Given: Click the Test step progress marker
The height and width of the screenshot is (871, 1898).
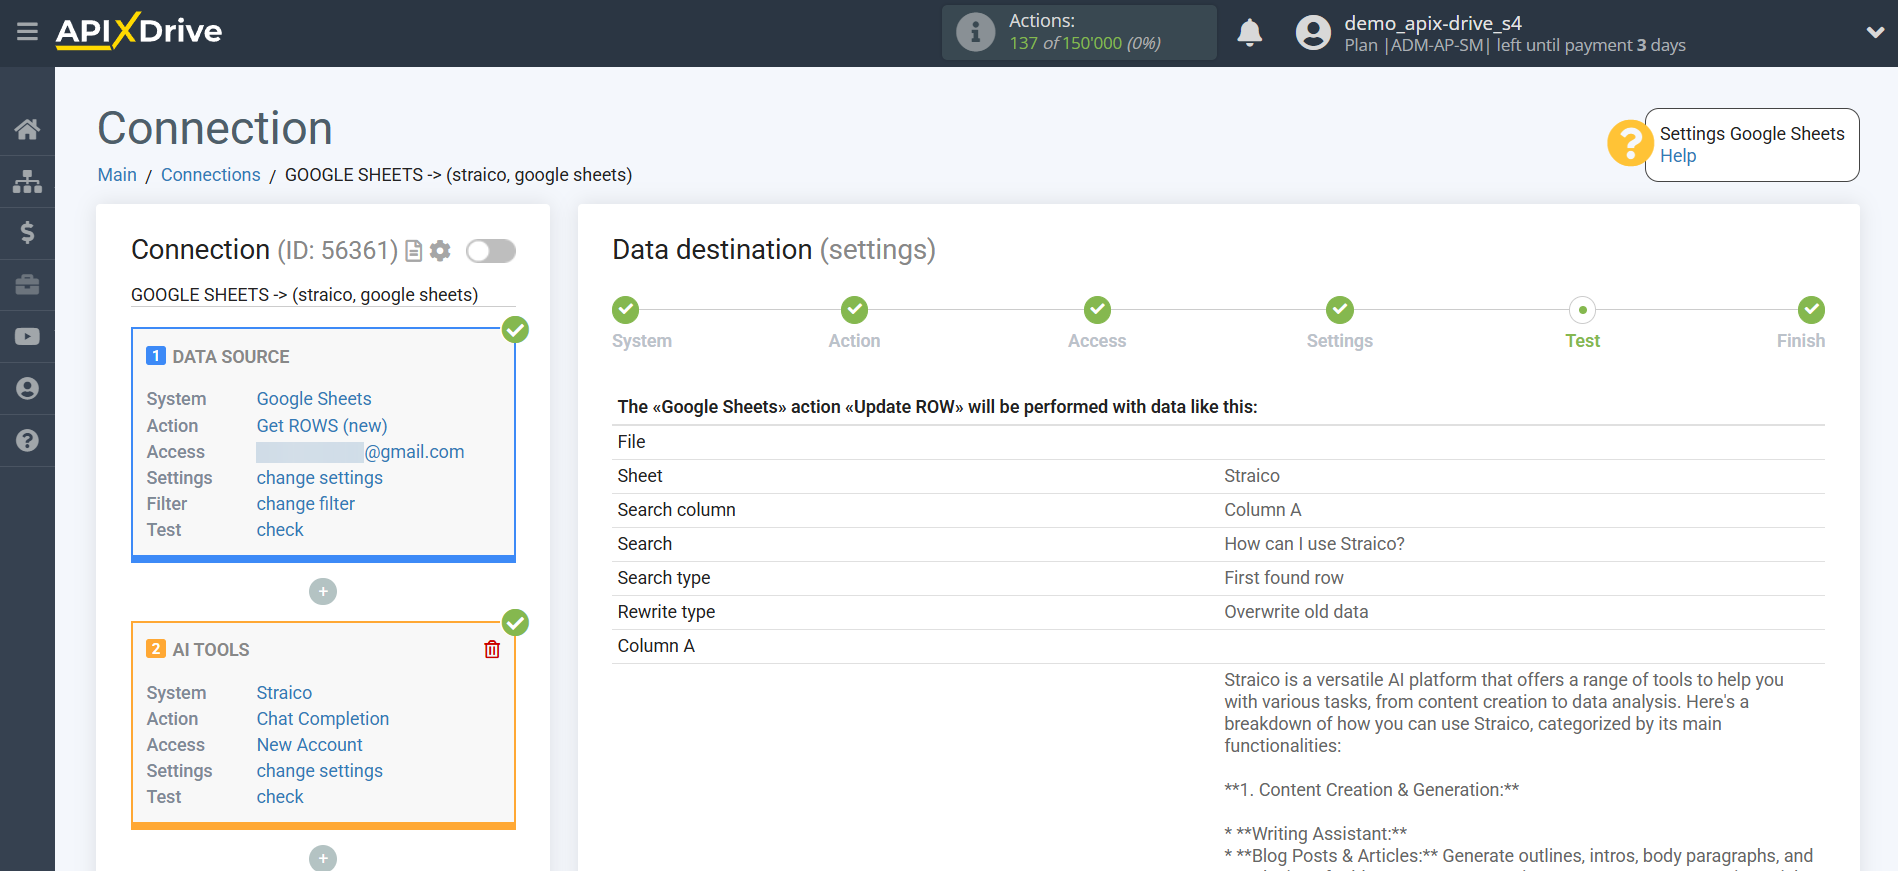Looking at the screenshot, I should pos(1582,311).
